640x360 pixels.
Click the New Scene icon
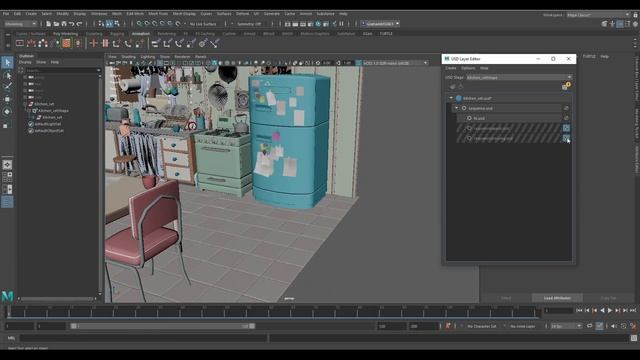49,24
